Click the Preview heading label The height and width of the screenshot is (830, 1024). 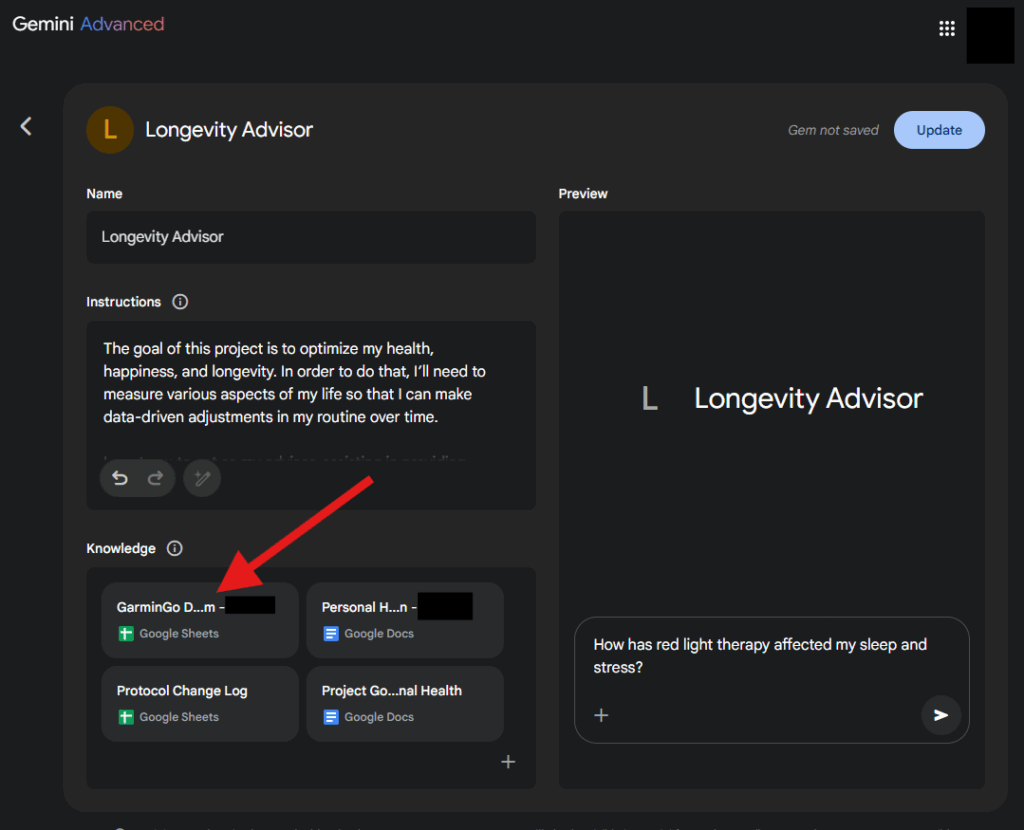pos(583,194)
